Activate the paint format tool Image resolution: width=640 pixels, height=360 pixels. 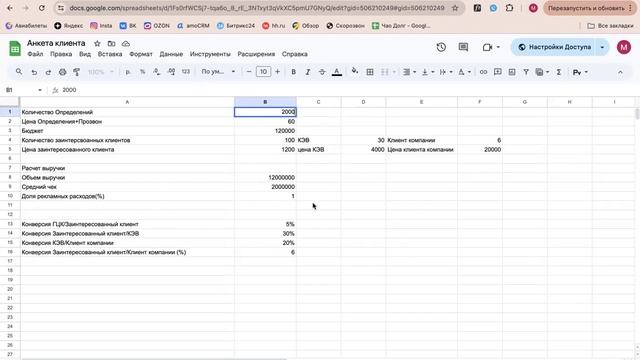76,72
